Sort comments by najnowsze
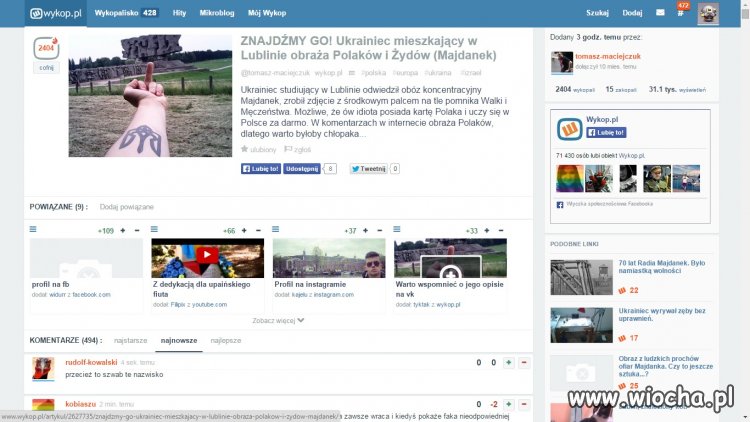 [x=179, y=341]
